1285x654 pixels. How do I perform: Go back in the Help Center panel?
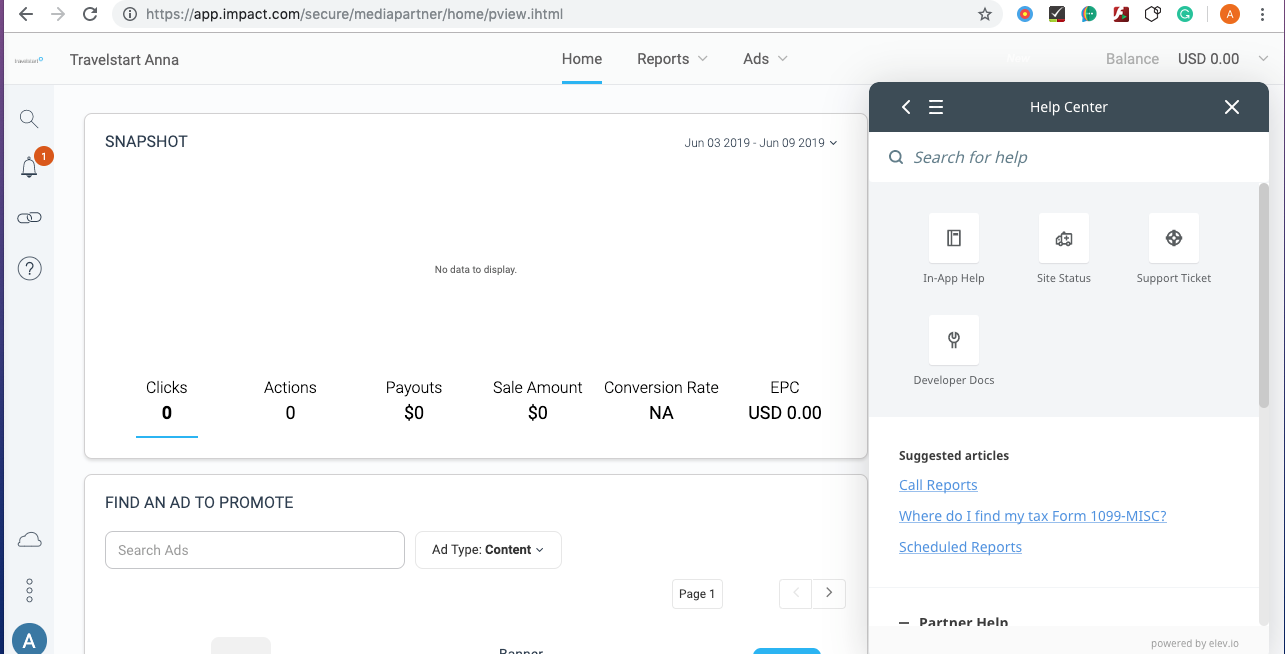(906, 107)
